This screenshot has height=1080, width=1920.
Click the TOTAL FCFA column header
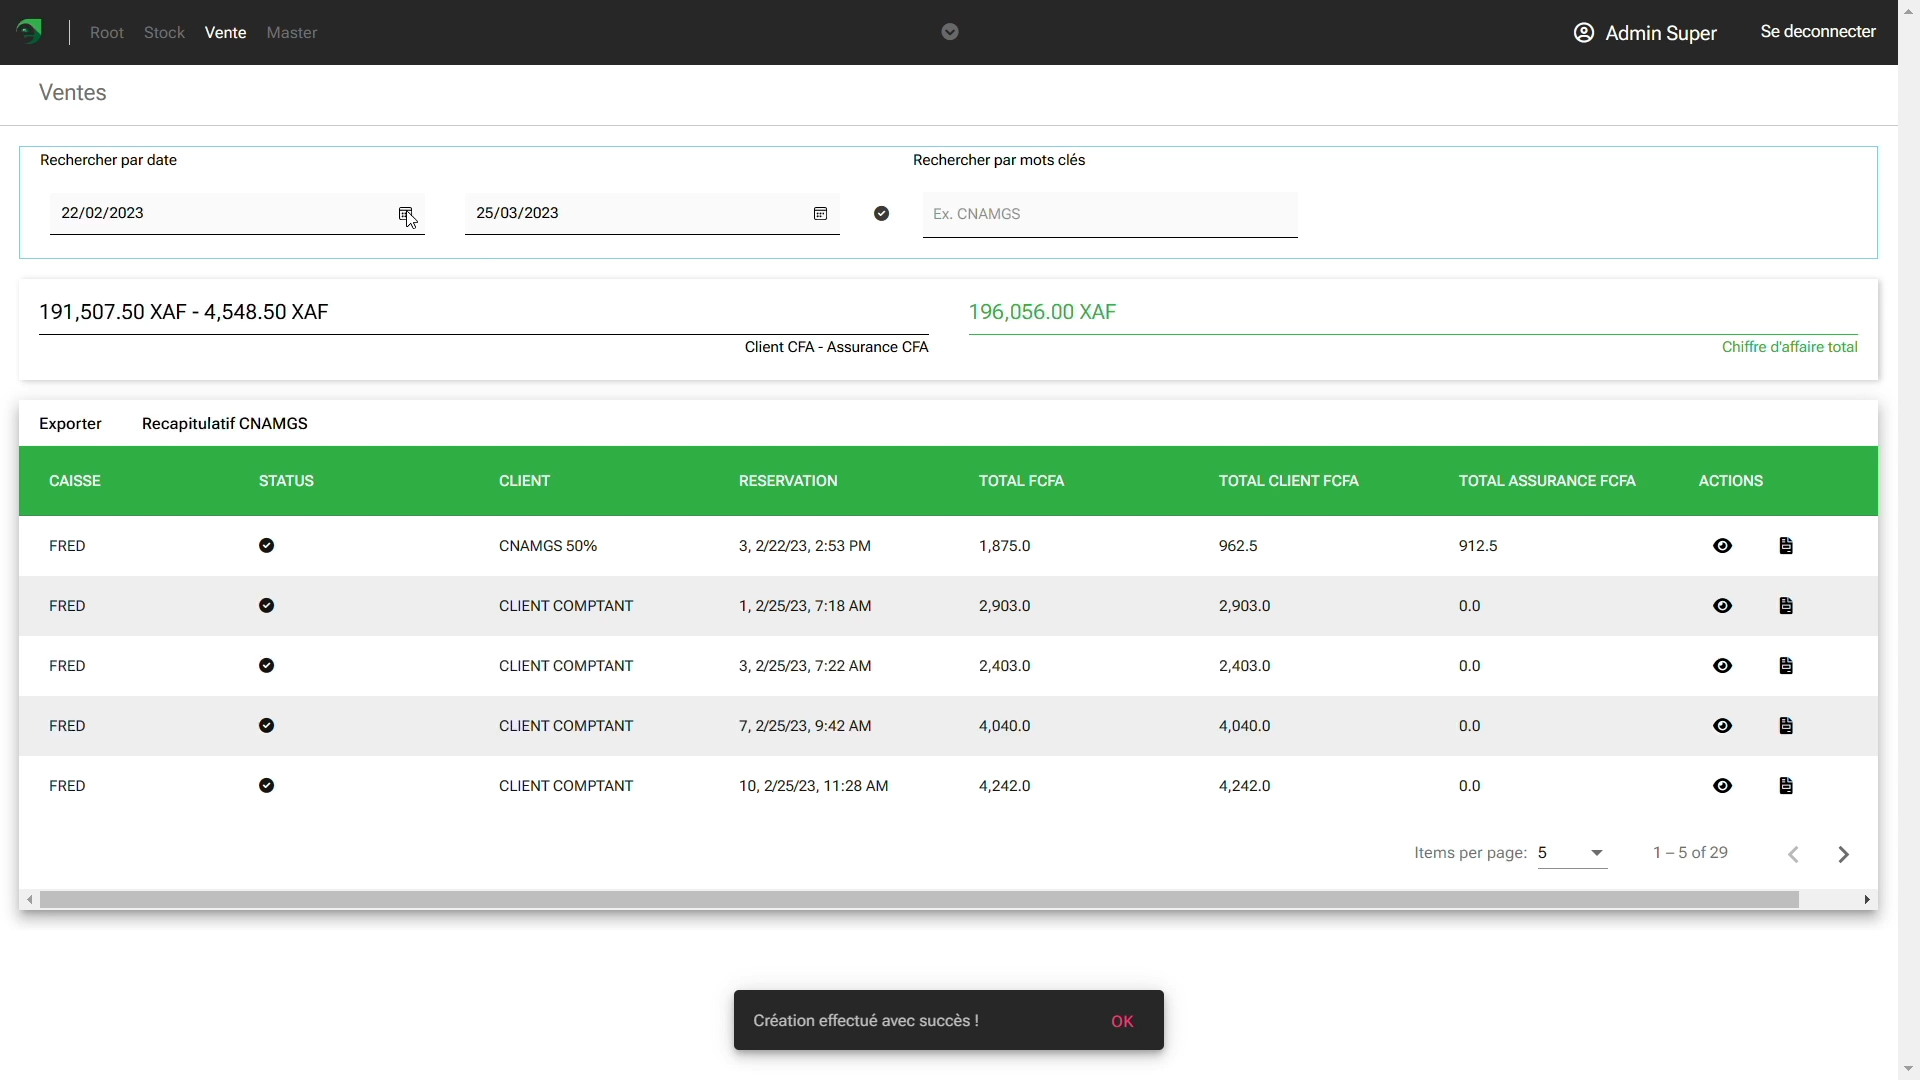(1021, 481)
